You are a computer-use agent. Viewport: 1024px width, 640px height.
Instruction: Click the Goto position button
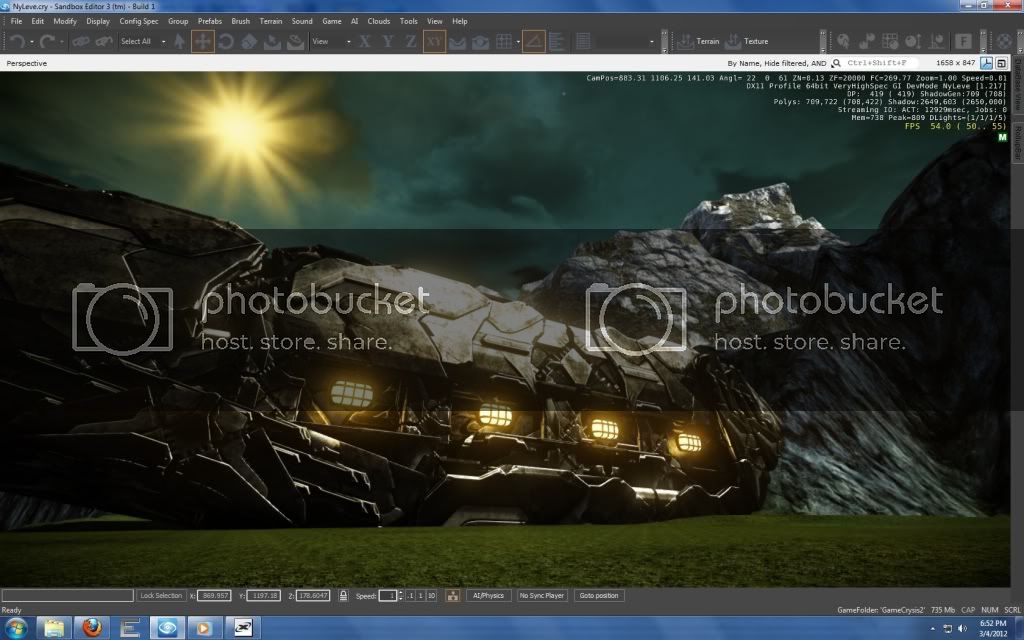[x=598, y=596]
